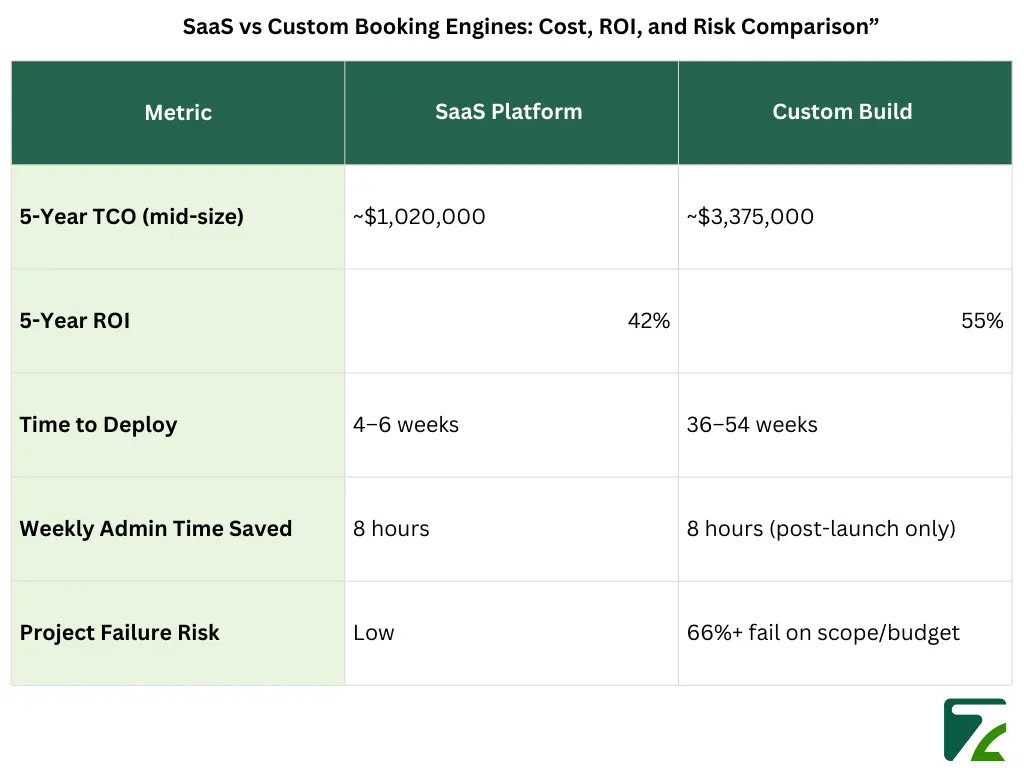Click the 55% ROI value
This screenshot has height=768, width=1024.
click(982, 321)
